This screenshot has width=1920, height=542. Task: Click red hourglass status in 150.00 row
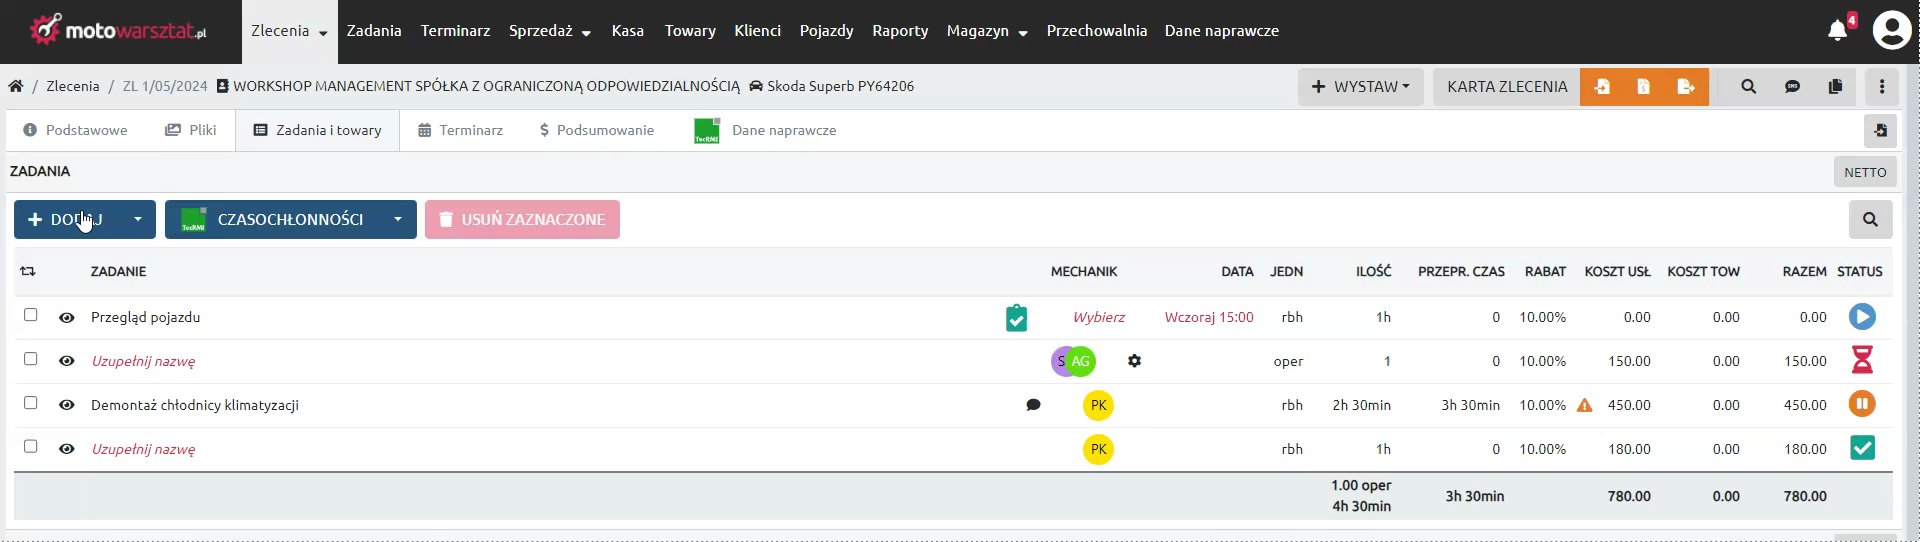(x=1862, y=360)
